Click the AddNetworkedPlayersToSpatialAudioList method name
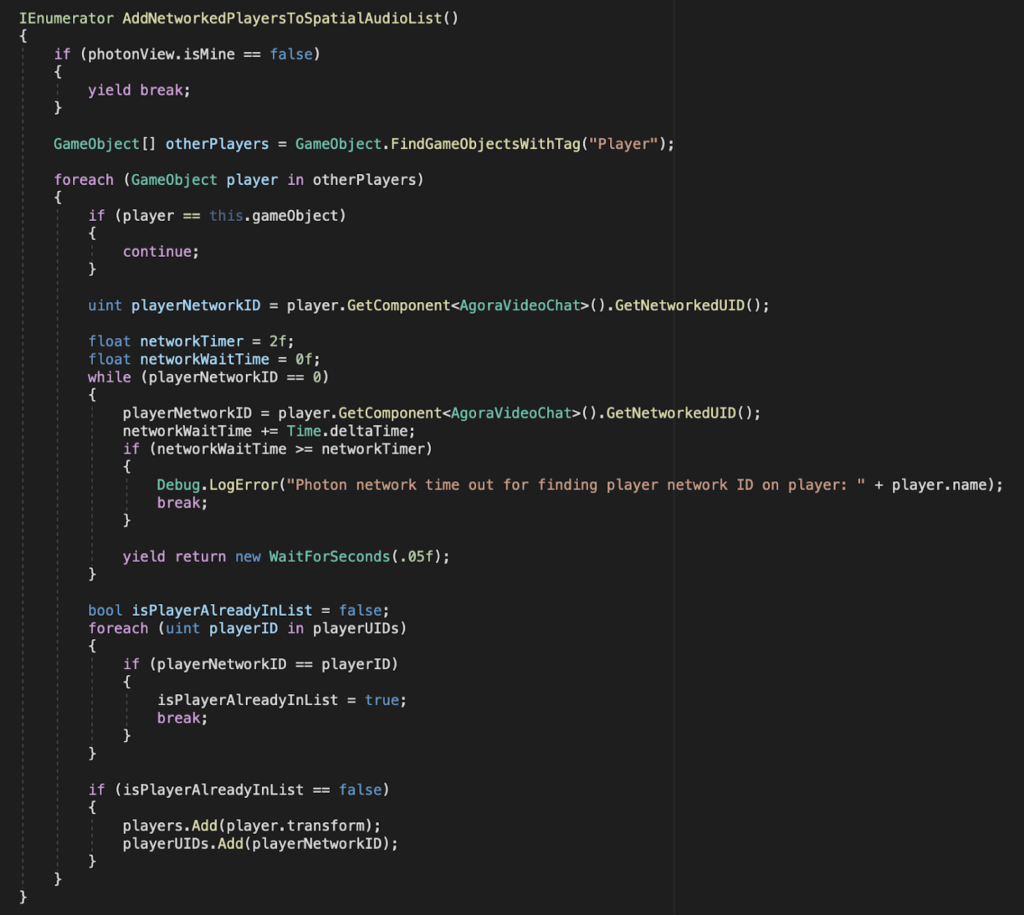The height and width of the screenshot is (915, 1024). [282, 18]
